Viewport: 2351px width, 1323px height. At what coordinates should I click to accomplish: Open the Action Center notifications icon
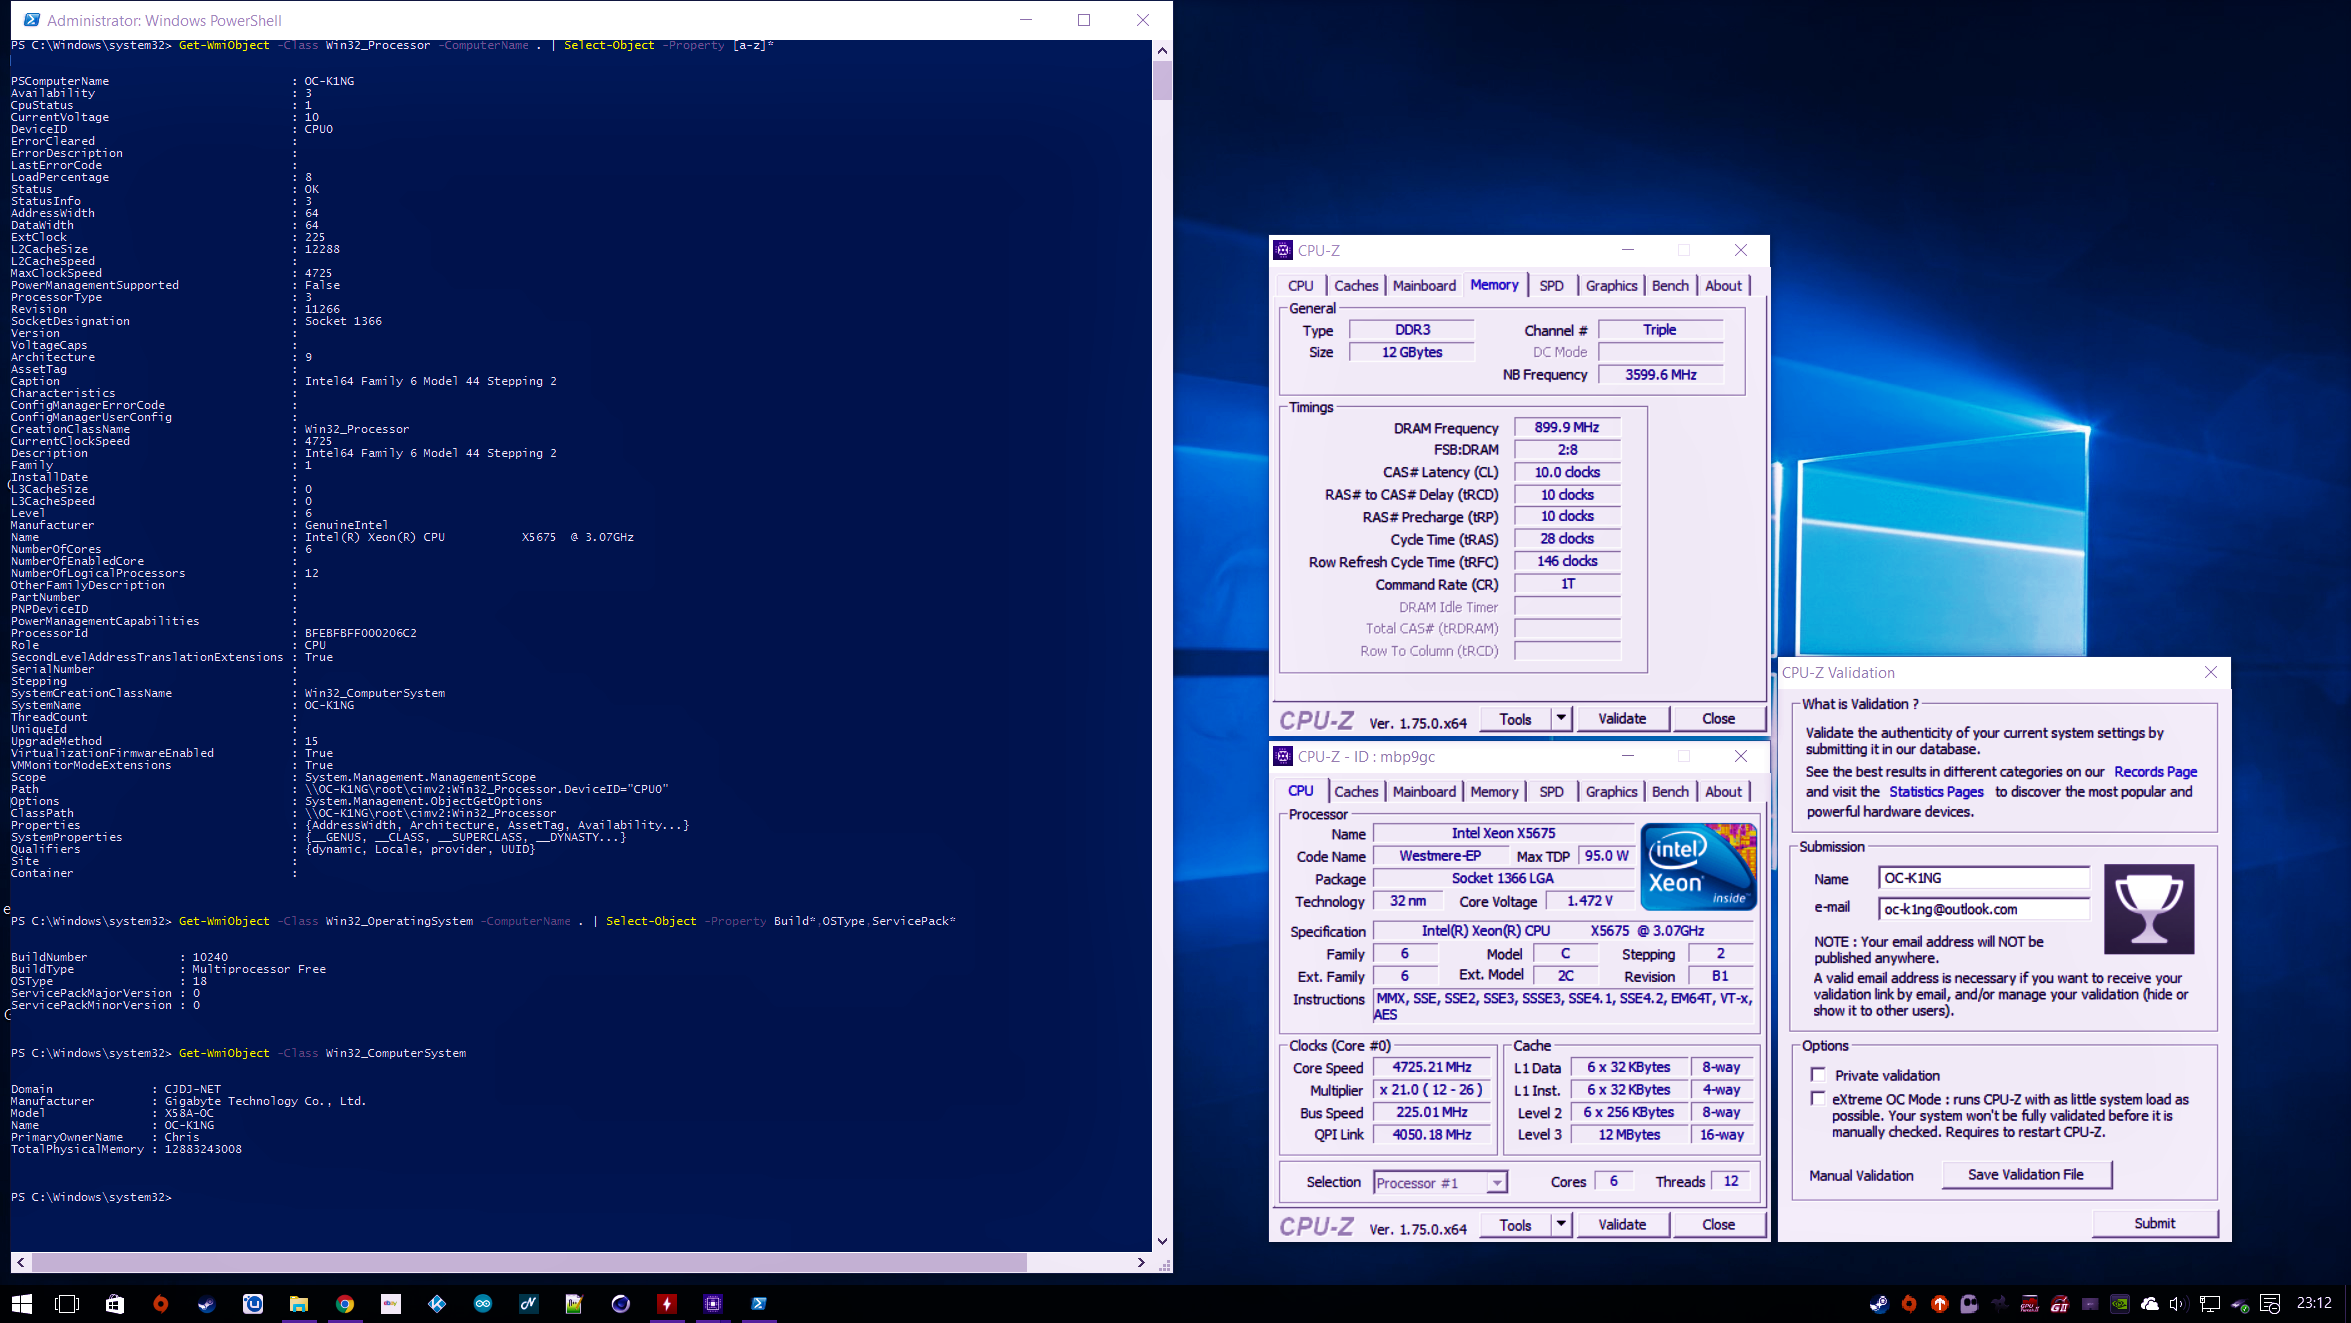(x=2270, y=1303)
